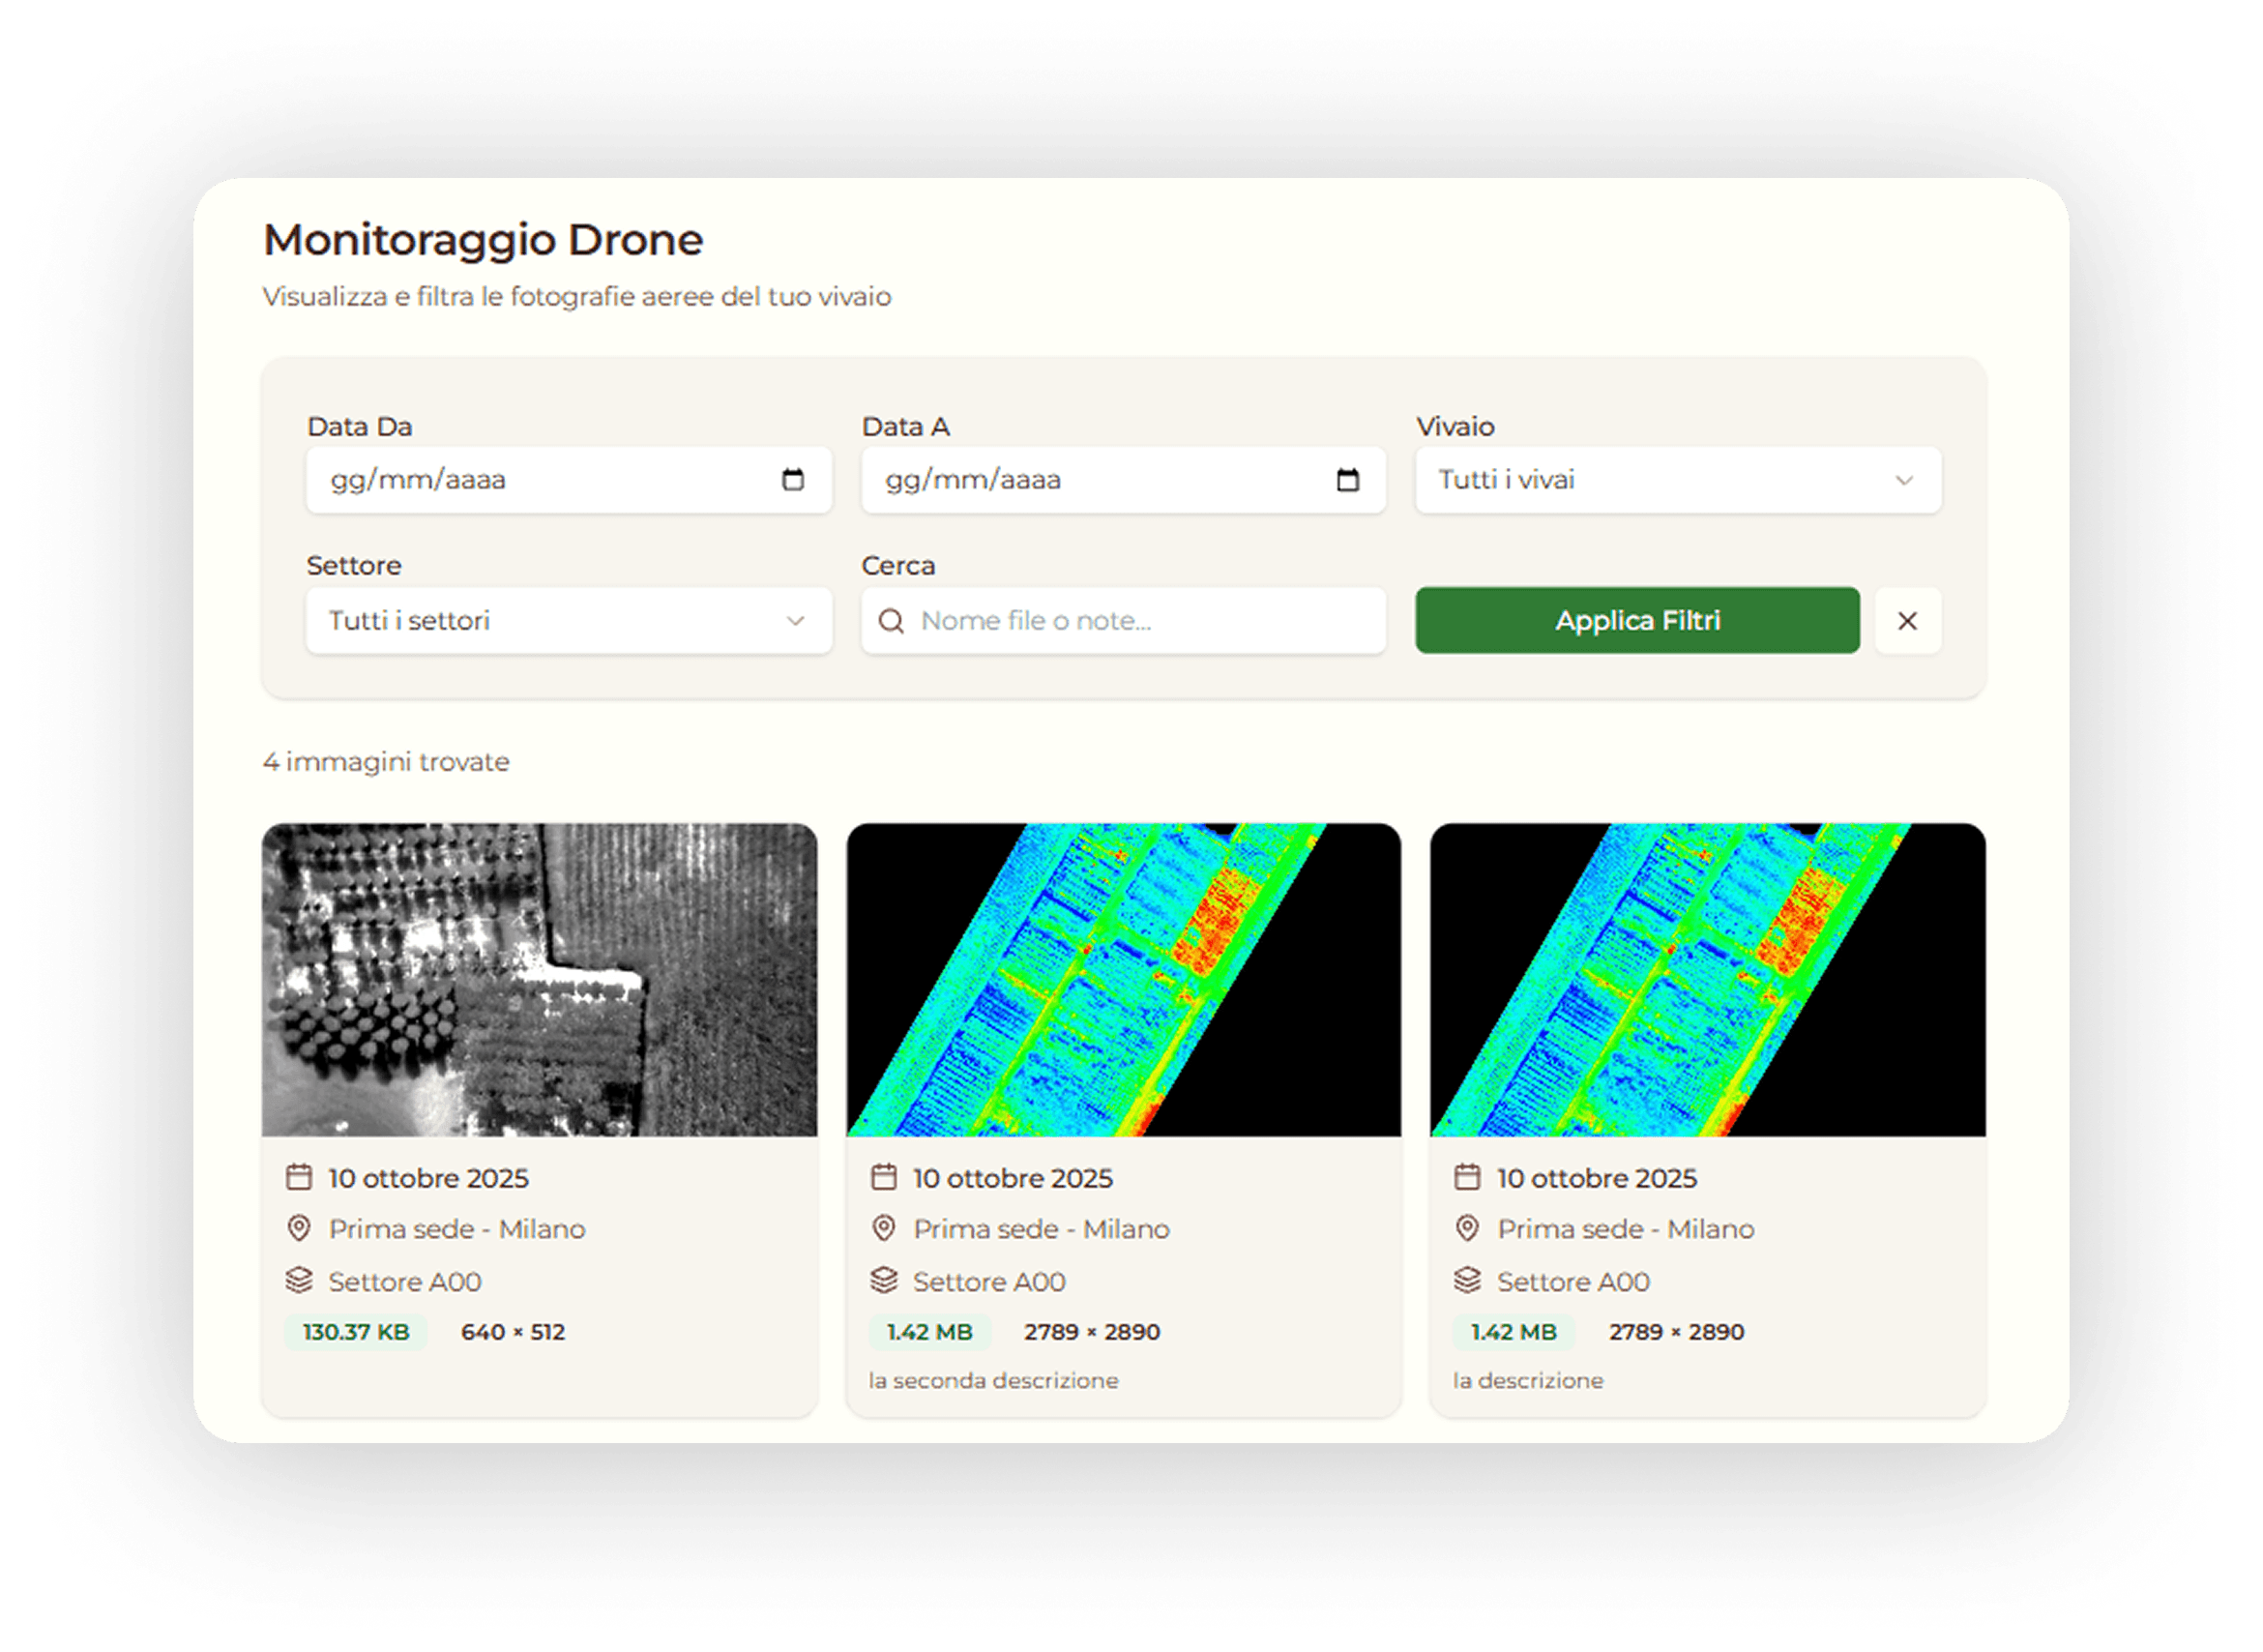The image size is (2263, 1652).
Task: Click into the Data Da date field
Action: [540, 480]
